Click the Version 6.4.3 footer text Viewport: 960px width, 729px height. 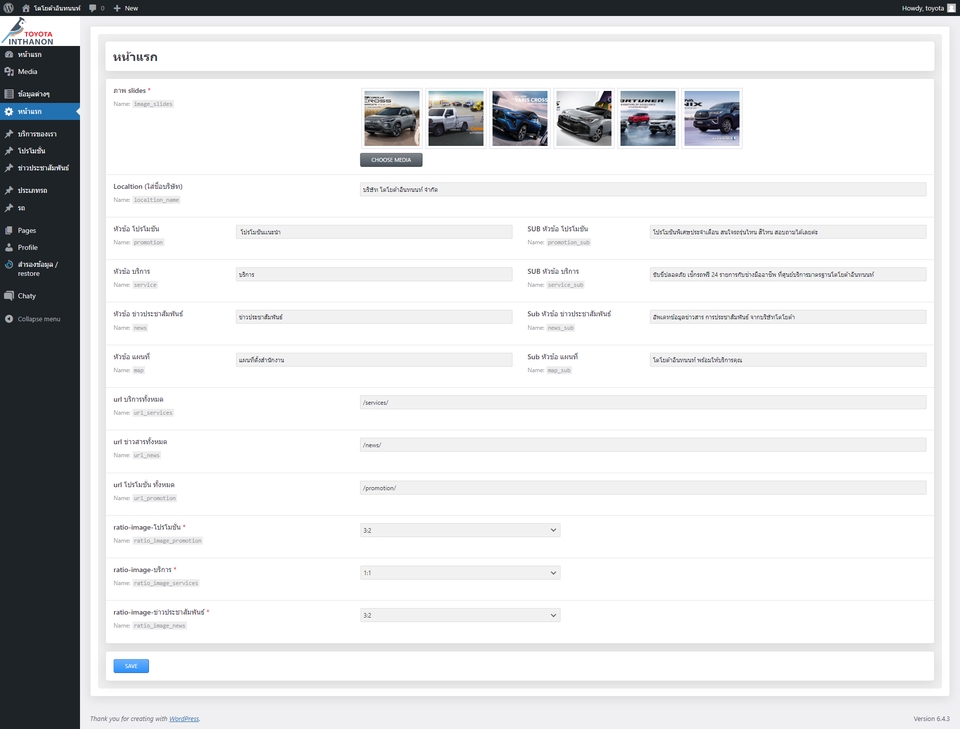click(931, 719)
